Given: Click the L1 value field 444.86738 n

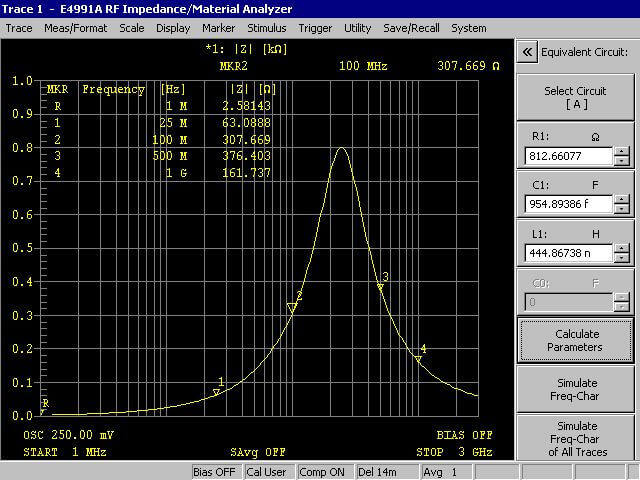Looking at the screenshot, I should coord(569,253).
